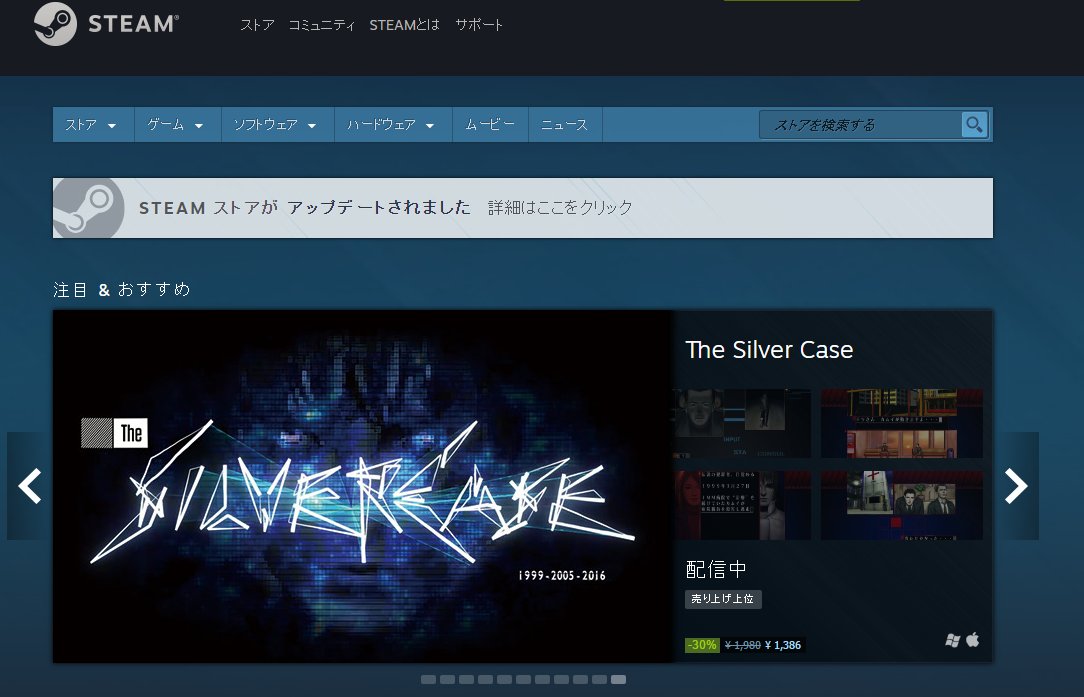The width and height of the screenshot is (1084, 697).
Task: Click 詳細はここをクリック link in banner
Action: click(560, 207)
